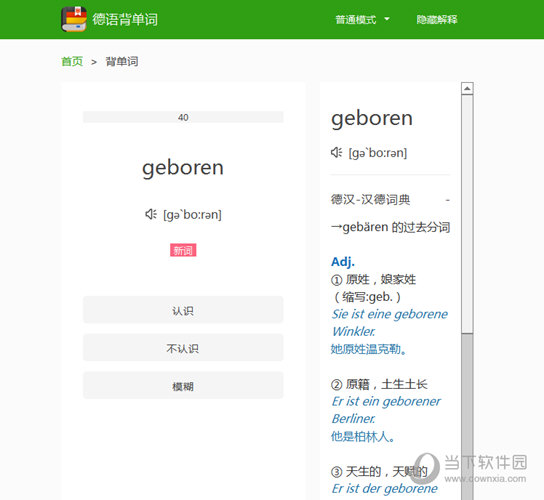
Task: Click the translation 他是柏林人
Action: click(363, 436)
